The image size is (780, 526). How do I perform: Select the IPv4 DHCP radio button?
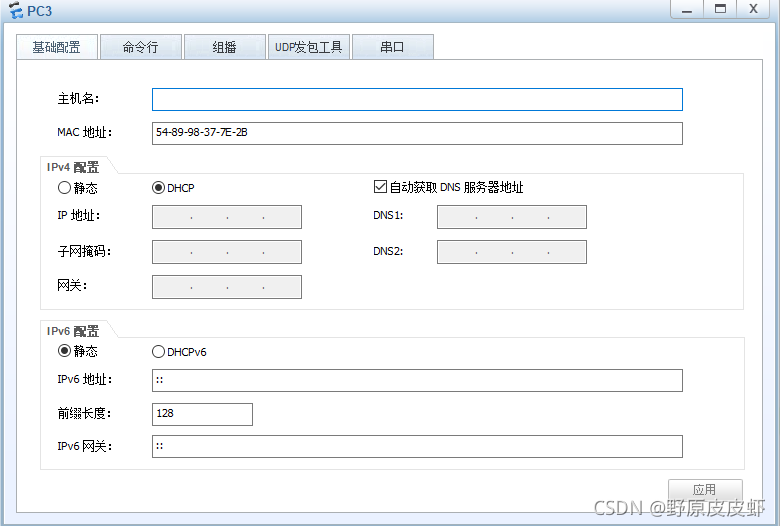coord(158,188)
